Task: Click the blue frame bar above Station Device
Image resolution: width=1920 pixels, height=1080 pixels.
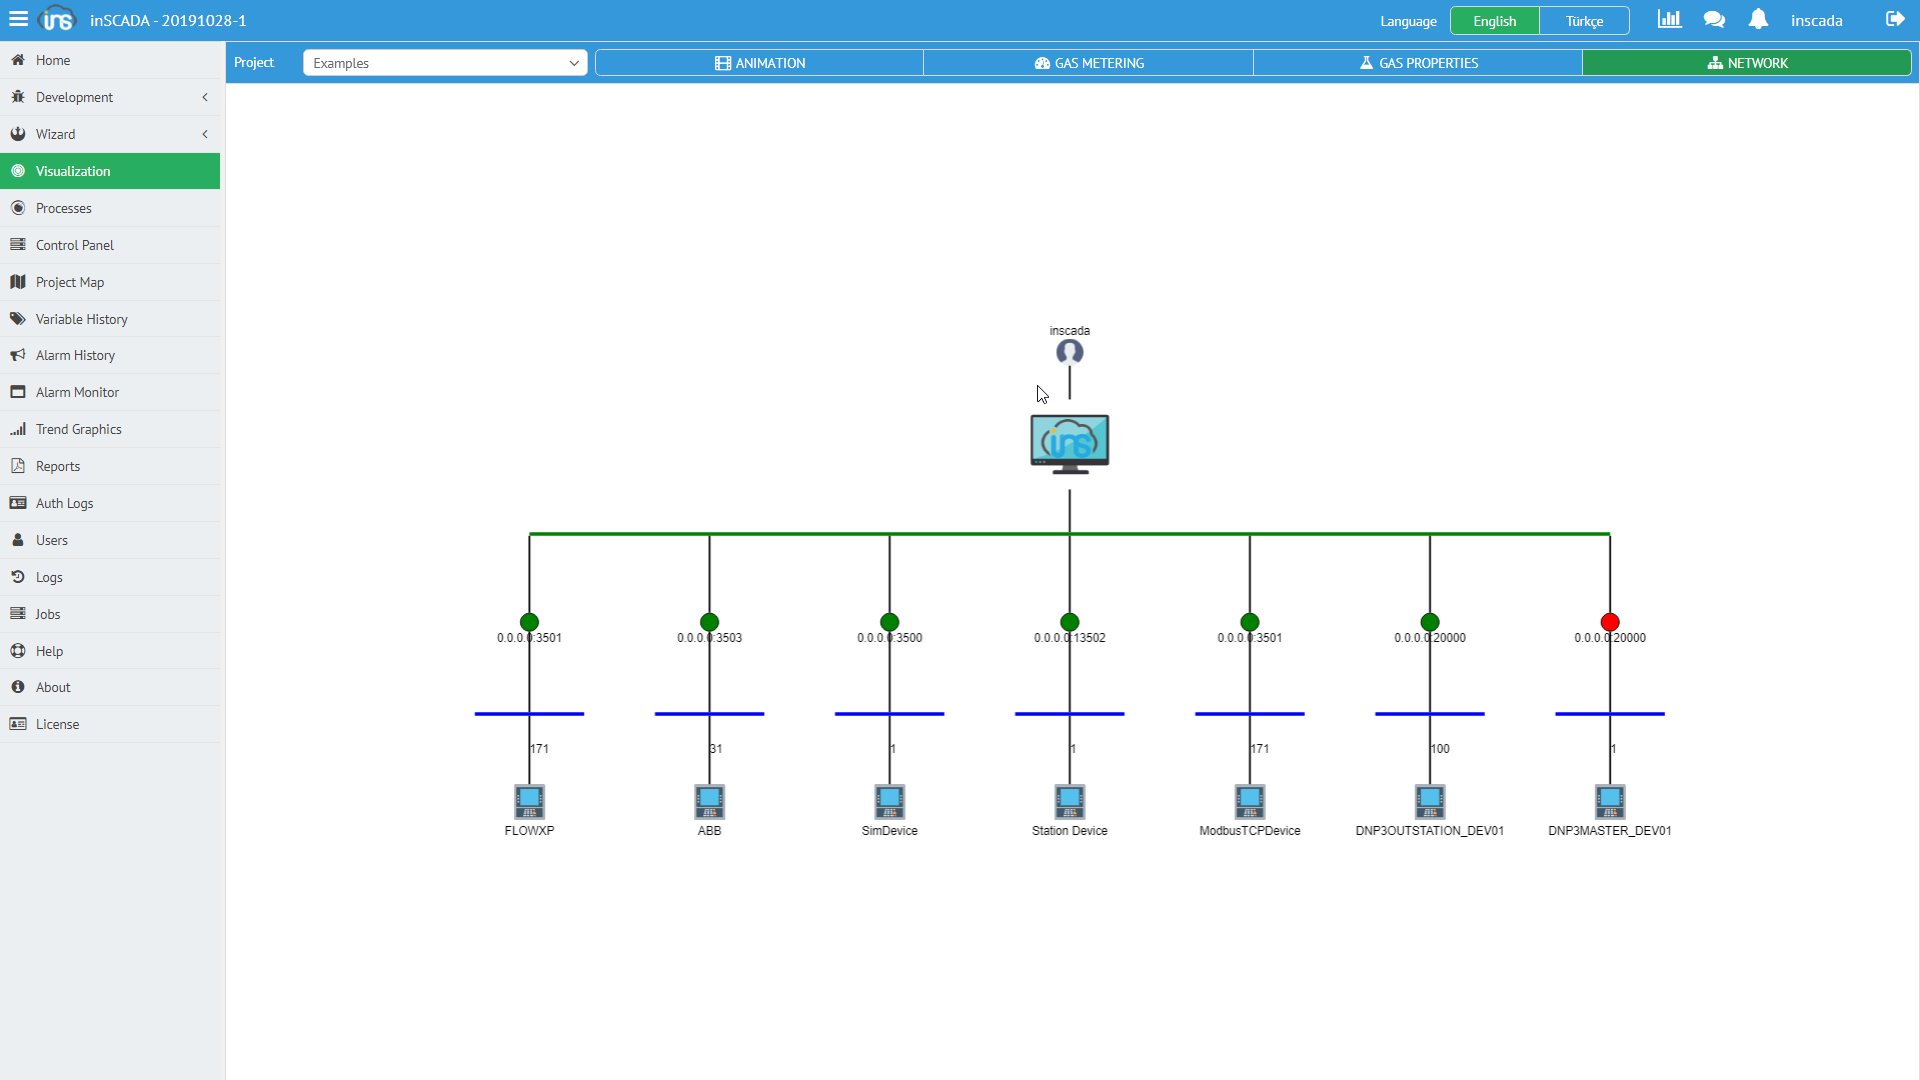Action: tap(1069, 714)
